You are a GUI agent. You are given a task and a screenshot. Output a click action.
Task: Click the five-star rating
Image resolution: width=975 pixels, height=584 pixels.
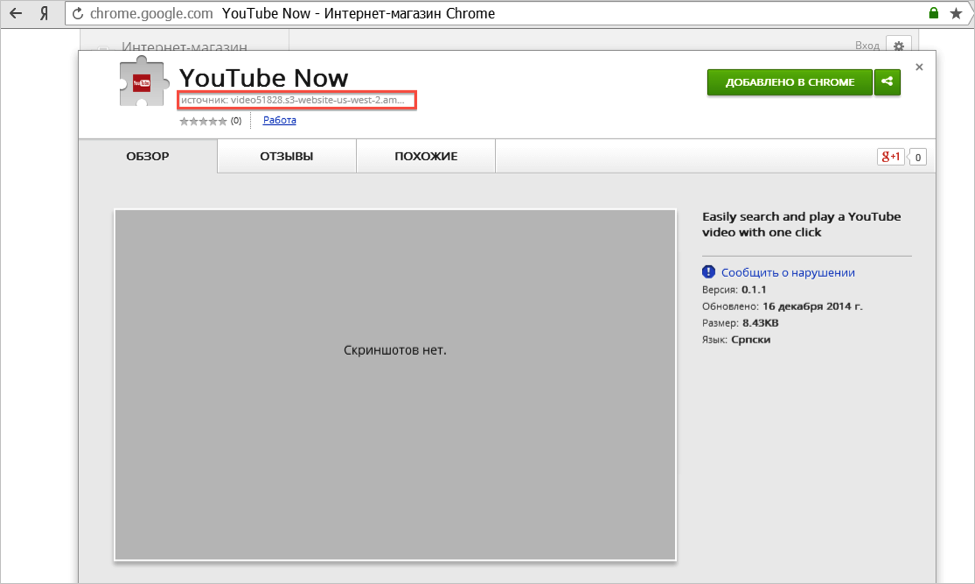[203, 121]
